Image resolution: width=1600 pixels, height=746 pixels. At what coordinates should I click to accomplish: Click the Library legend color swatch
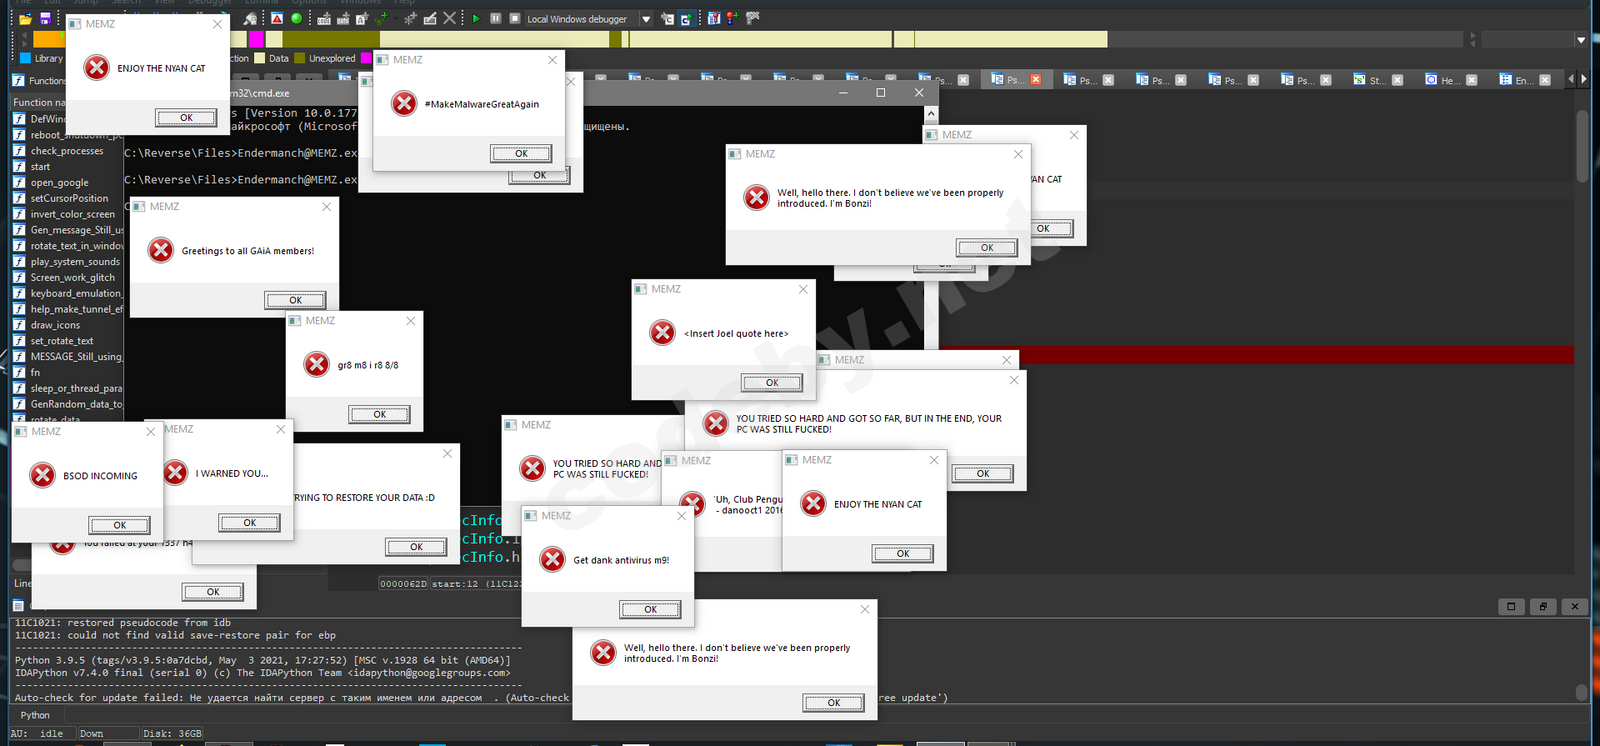(x=26, y=58)
